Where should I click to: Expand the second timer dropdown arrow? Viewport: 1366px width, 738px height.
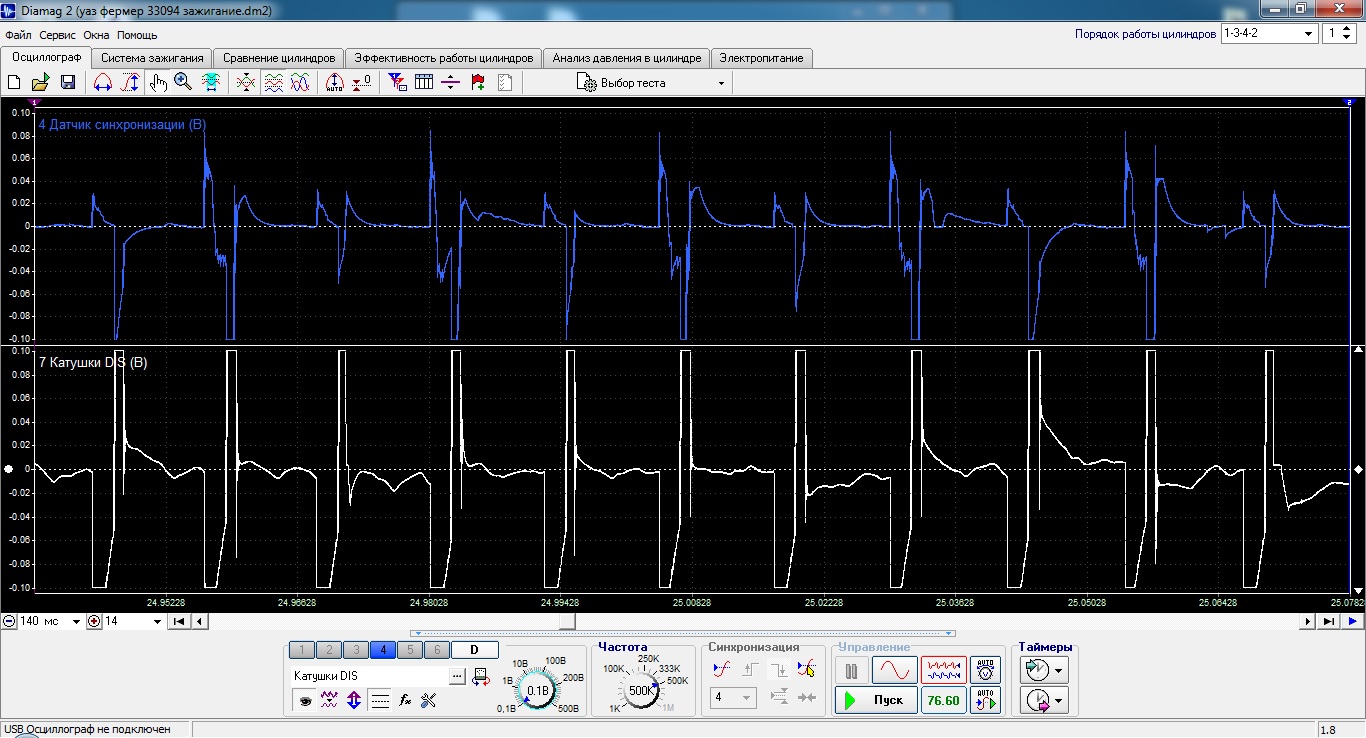[x=1059, y=701]
